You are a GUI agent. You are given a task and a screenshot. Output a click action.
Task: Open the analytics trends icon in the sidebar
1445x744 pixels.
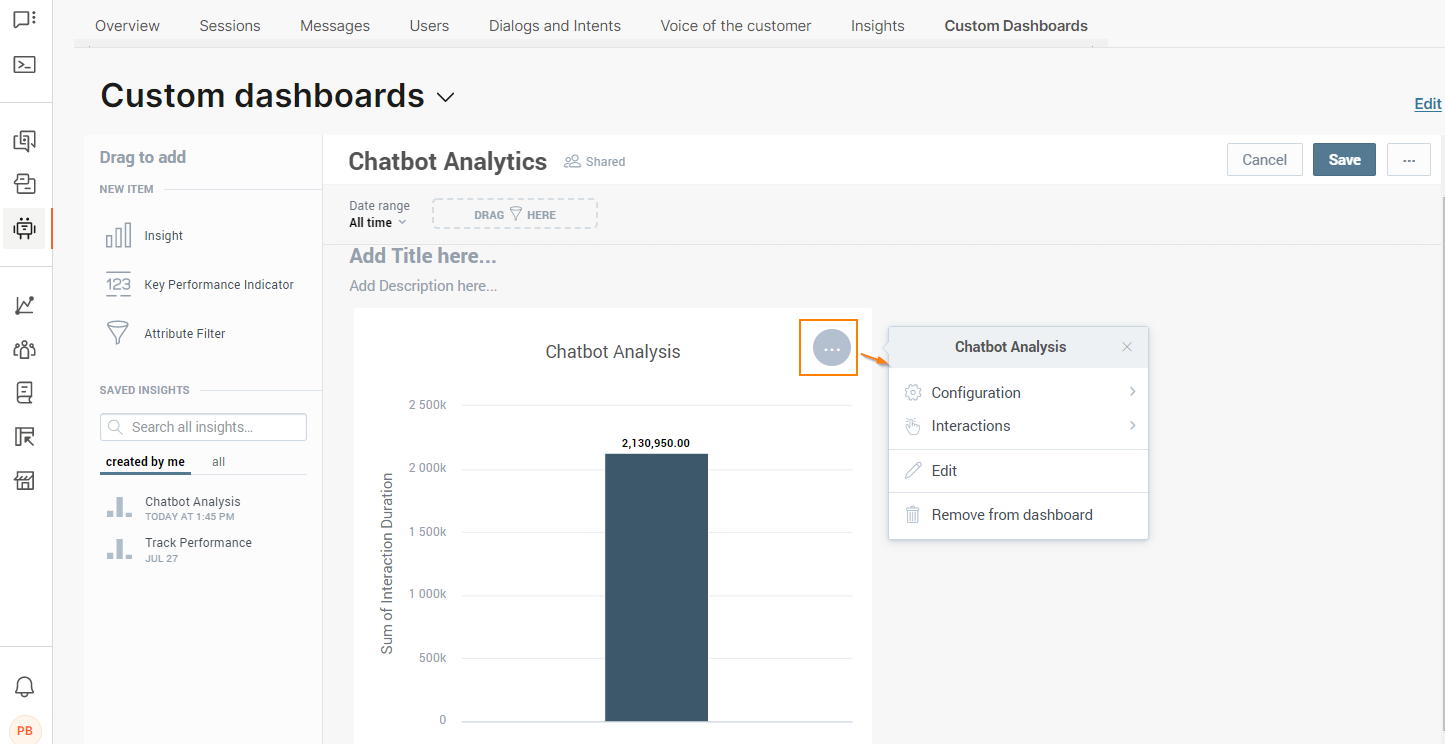[25, 305]
